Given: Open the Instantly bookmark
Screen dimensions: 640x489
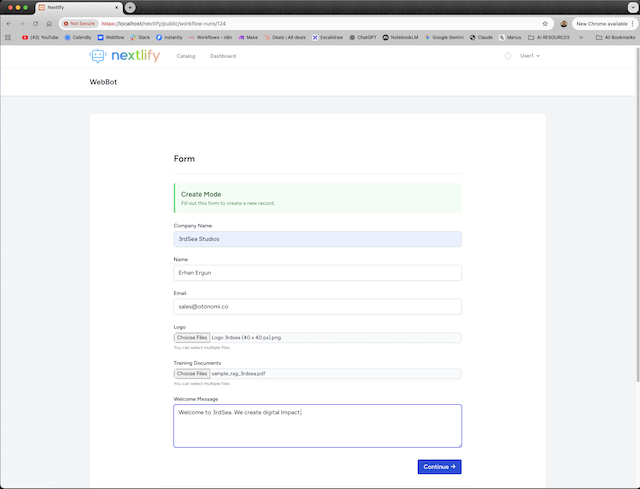Looking at the screenshot, I should coord(169,37).
